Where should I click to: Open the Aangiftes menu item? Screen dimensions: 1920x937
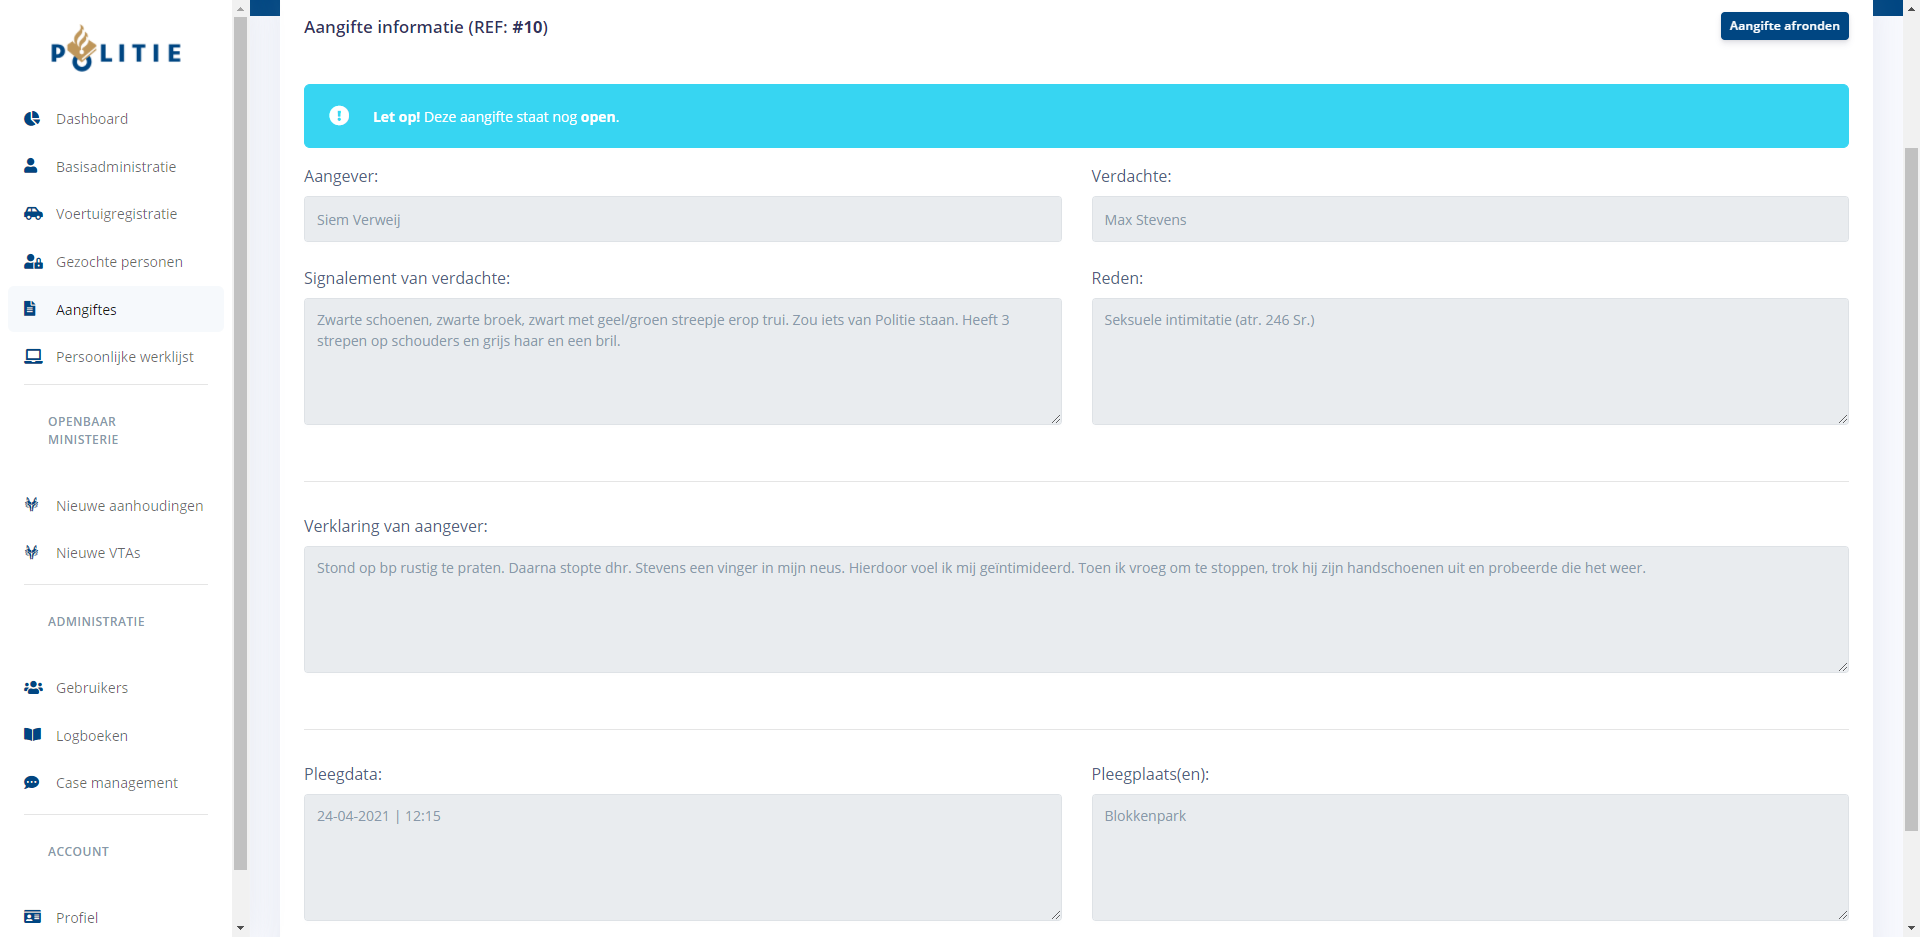(86, 310)
